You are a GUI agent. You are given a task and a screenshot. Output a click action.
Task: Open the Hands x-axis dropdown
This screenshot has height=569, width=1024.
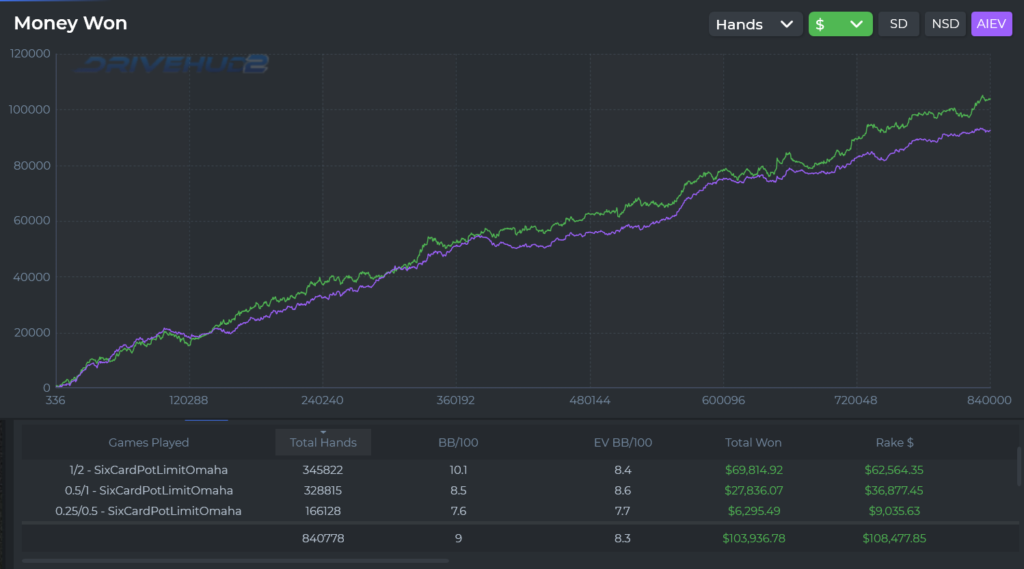tap(755, 24)
